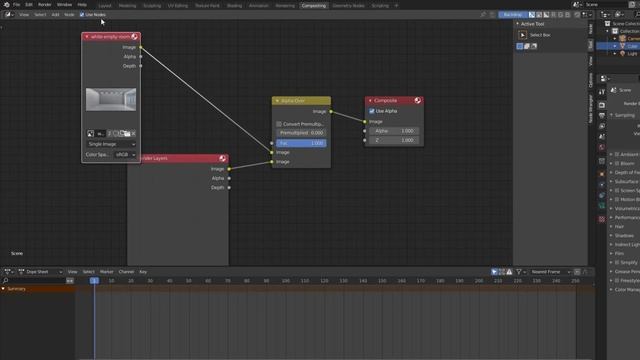Open the Tool properties tab icon
The image size is (640, 360).
[x=602, y=92]
